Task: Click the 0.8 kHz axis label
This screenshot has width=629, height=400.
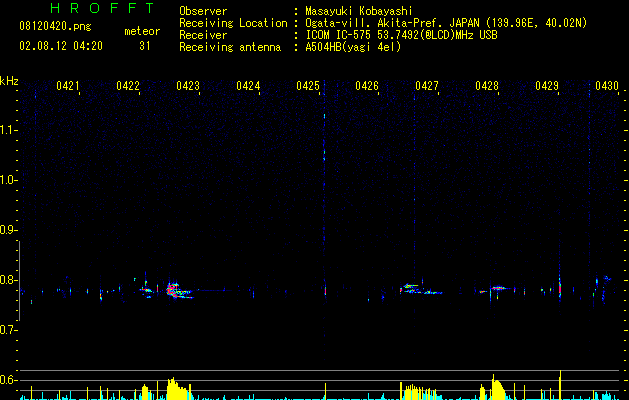Action: pos(7,280)
